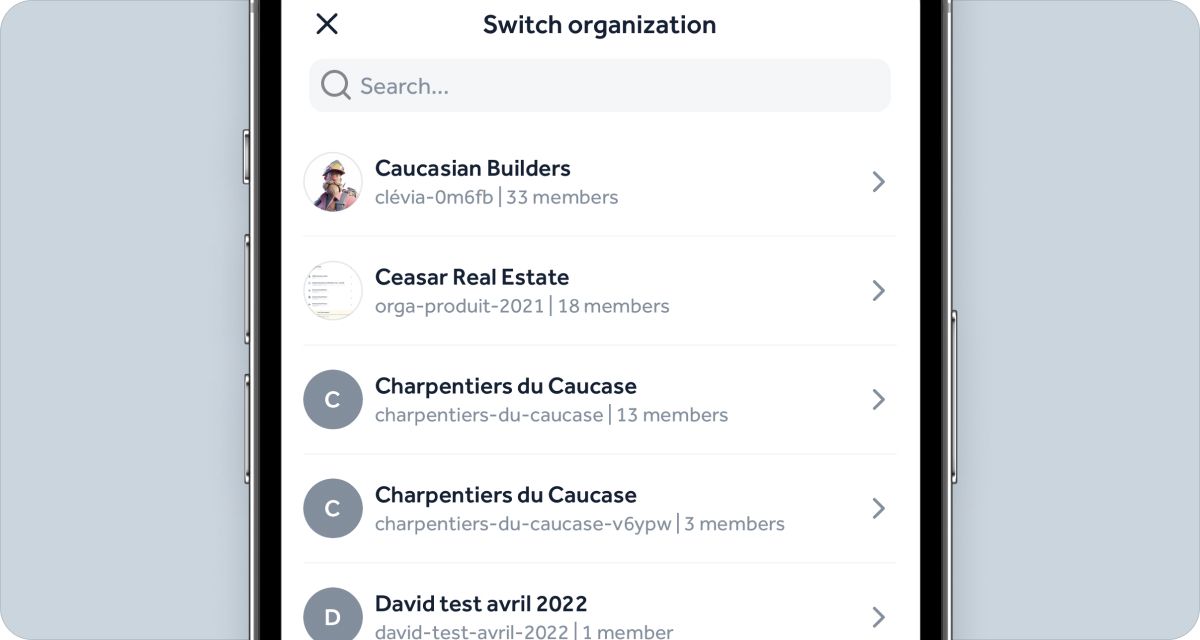Screen dimensions: 1200x640
Task: Tap chevron next to David test avril 2022
Action: (878, 616)
